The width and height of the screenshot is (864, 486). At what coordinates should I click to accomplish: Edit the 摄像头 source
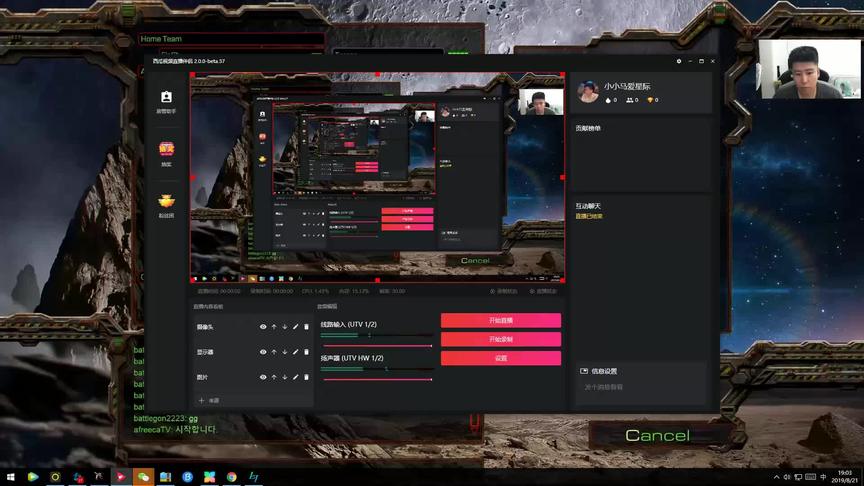pyautogui.click(x=296, y=327)
